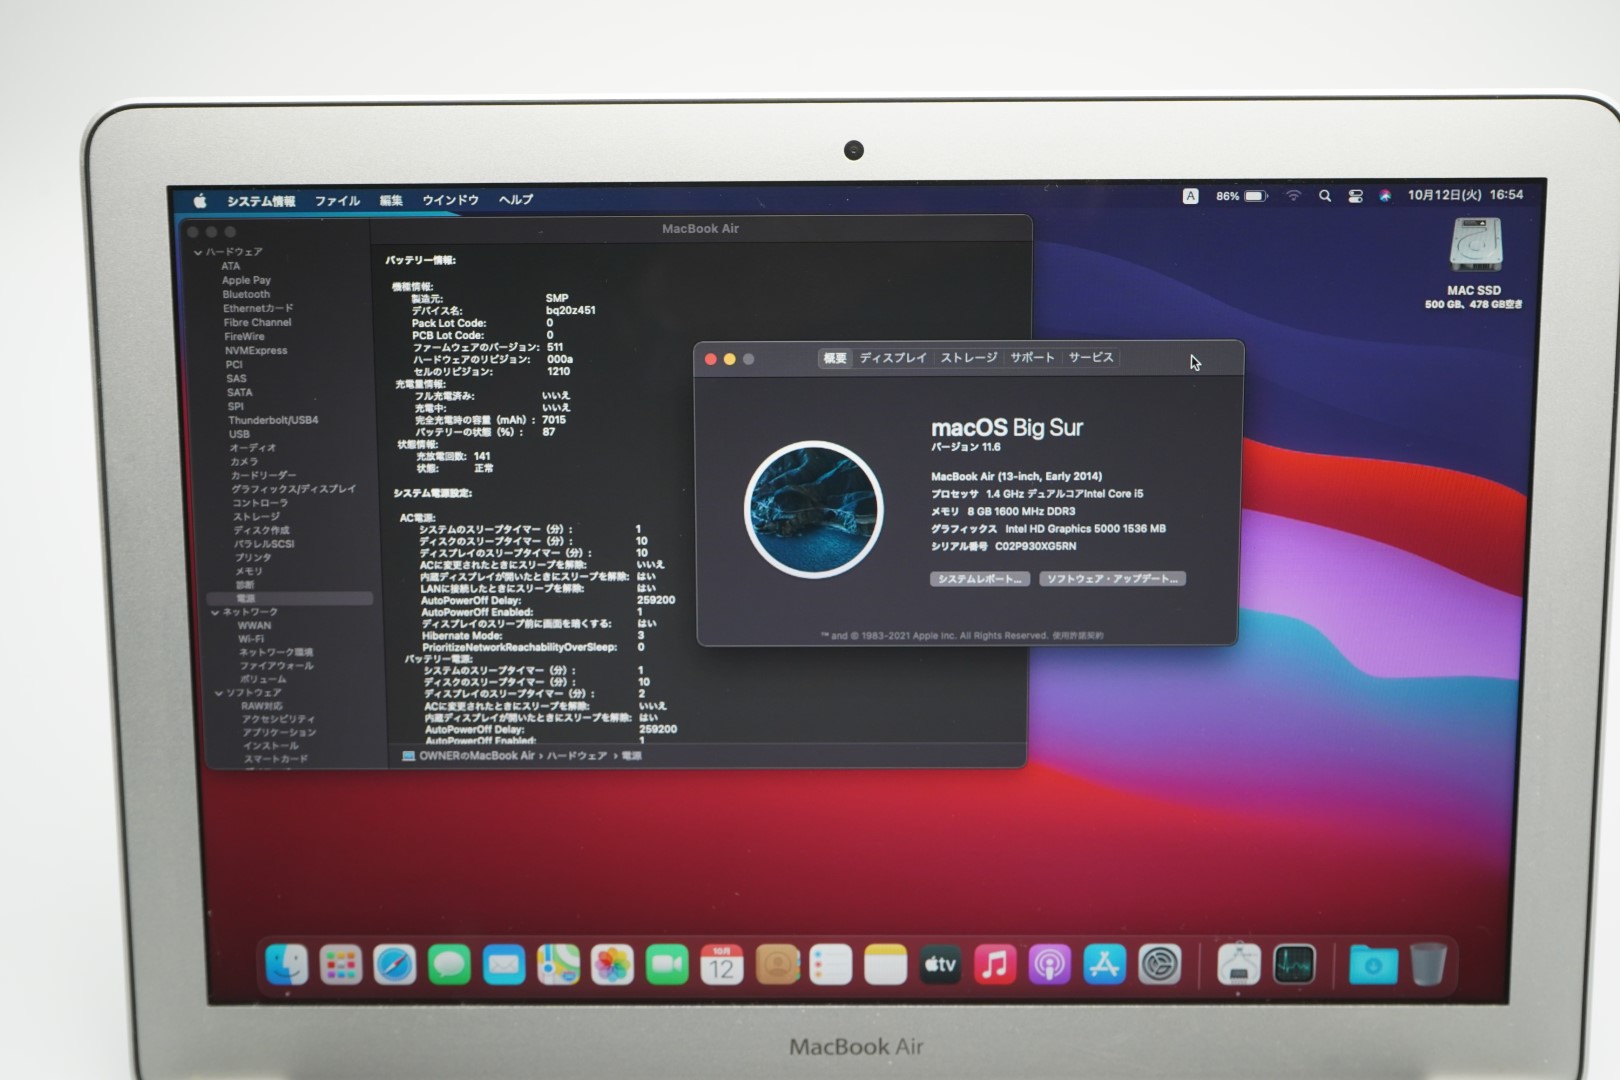Collapse the ネットワーク section in the sidebar

point(215,612)
